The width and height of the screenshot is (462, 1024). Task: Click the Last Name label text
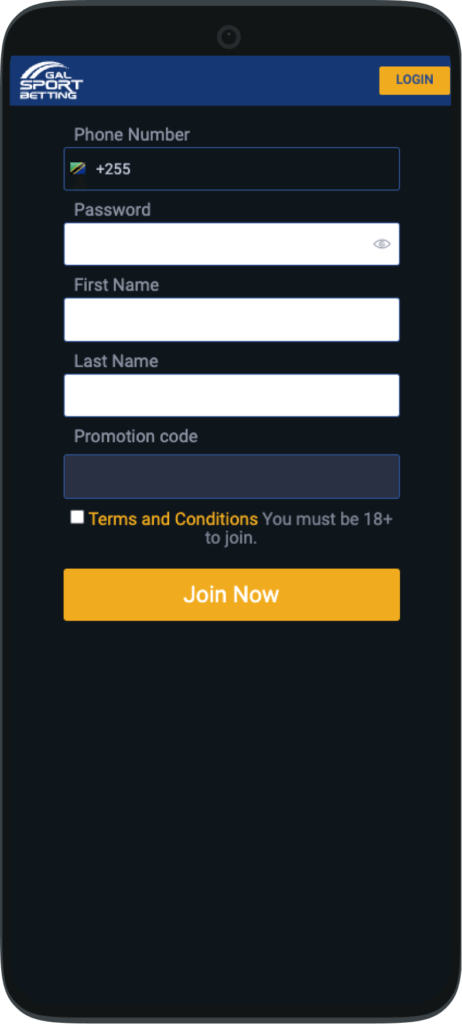pyautogui.click(x=116, y=360)
